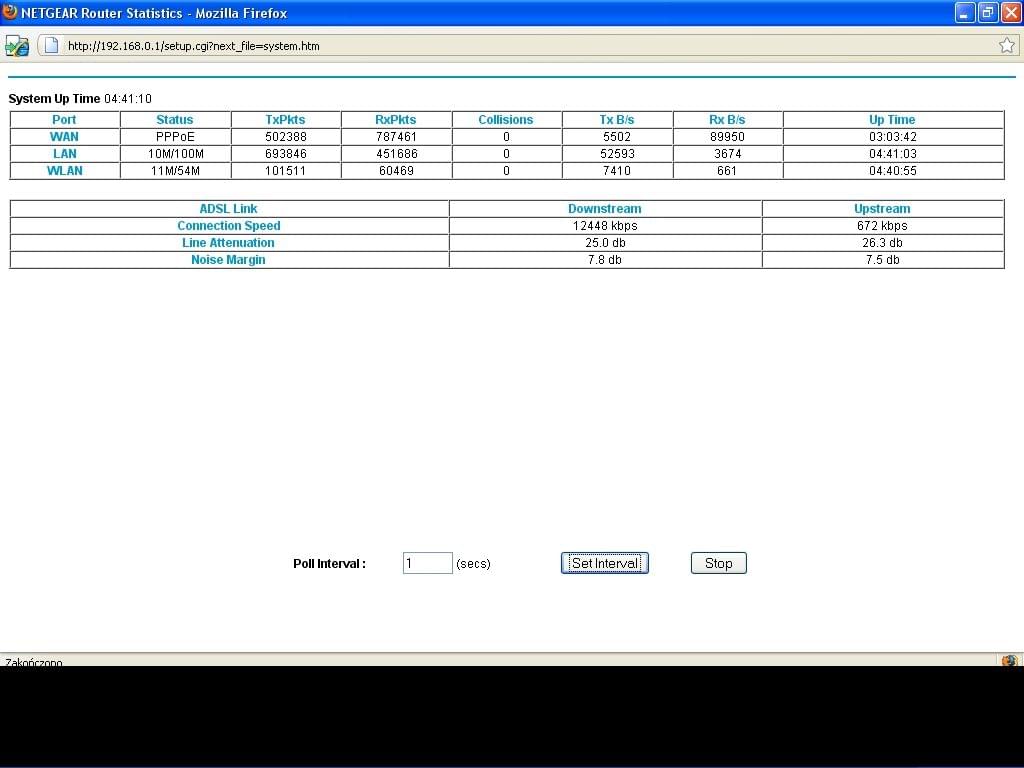Click the status bar icon at bottom right
Viewport: 1024px width, 768px height.
point(1009,661)
